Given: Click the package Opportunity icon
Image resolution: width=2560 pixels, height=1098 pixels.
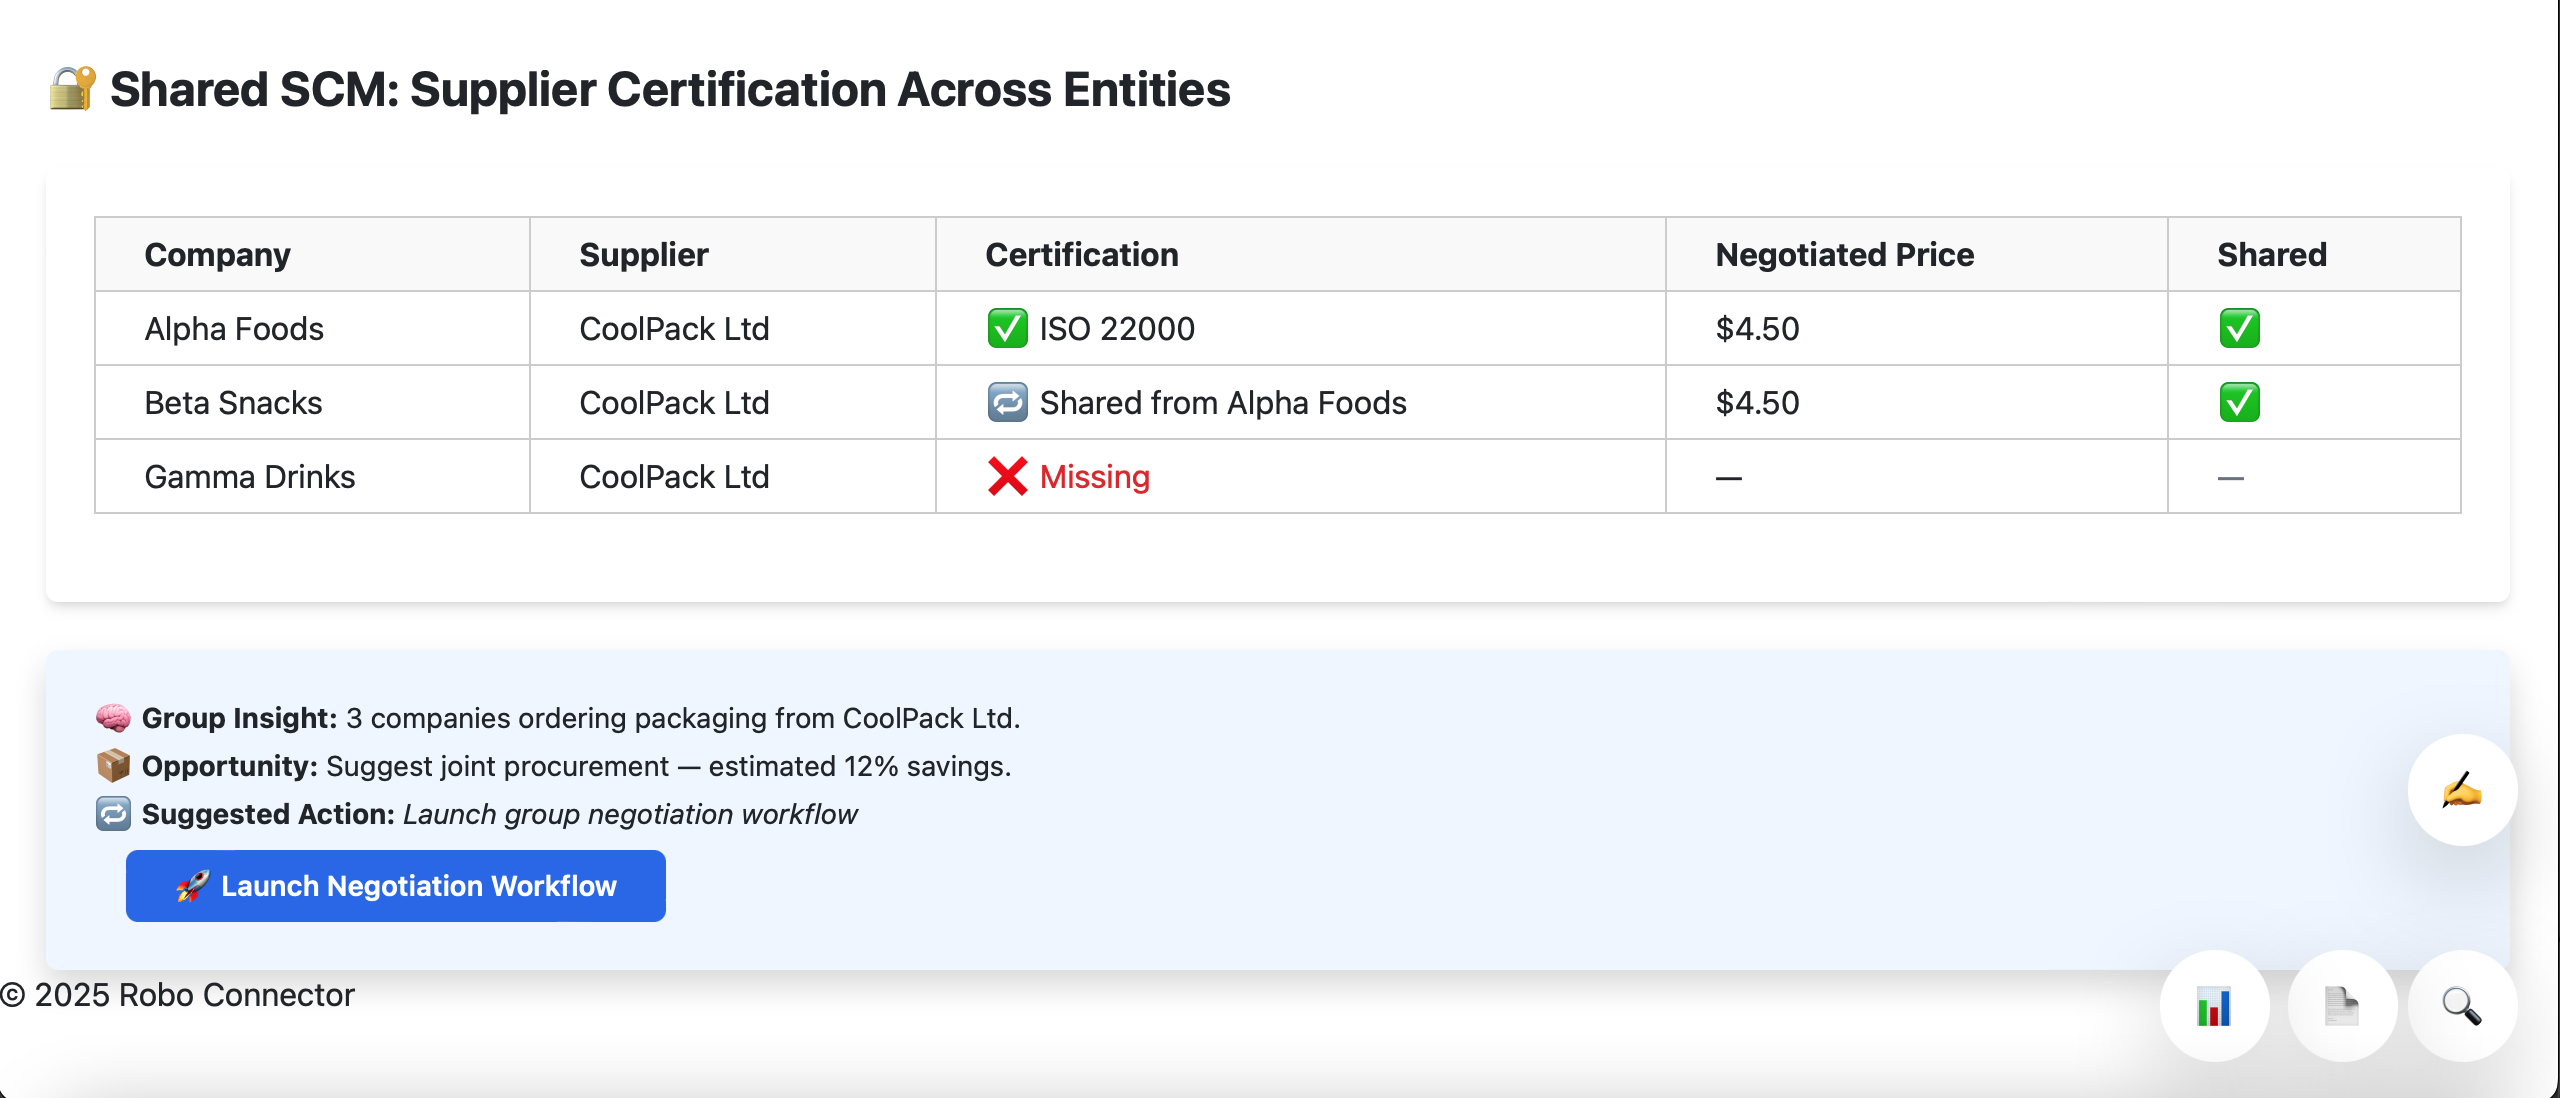Looking at the screenshot, I should pos(113,766).
